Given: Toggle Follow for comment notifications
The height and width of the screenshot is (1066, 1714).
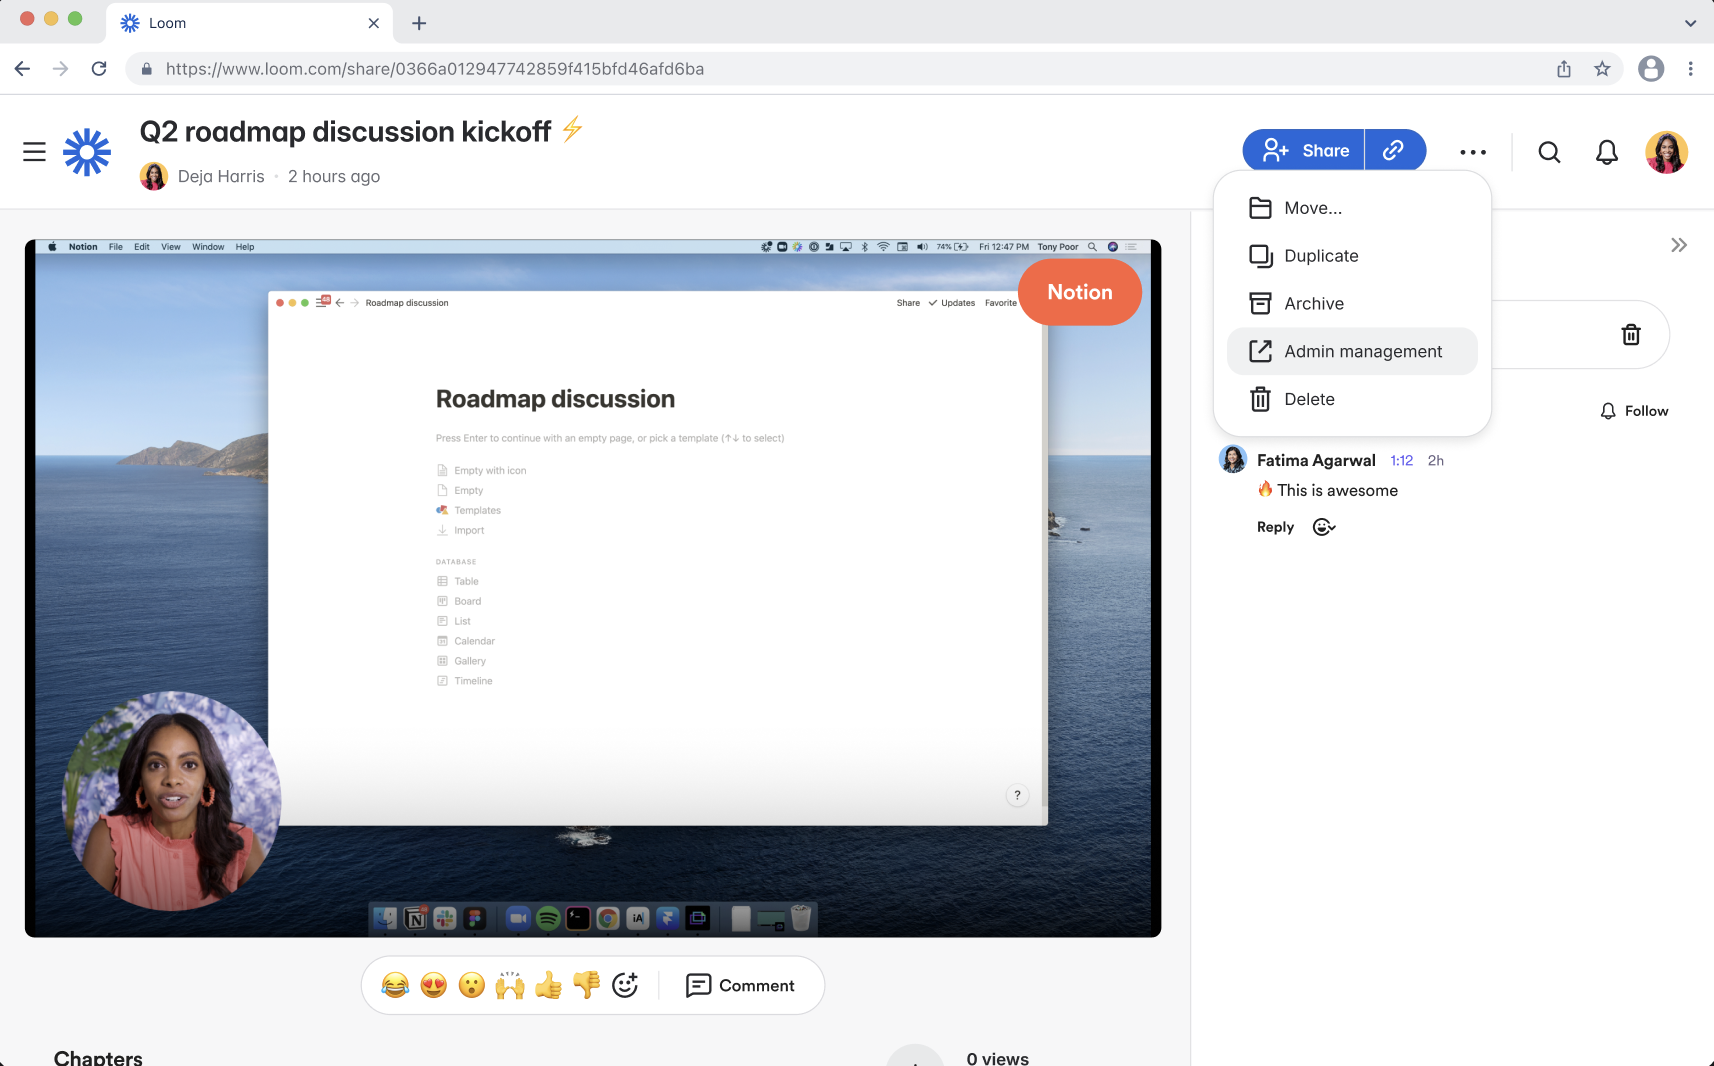Looking at the screenshot, I should [x=1634, y=411].
